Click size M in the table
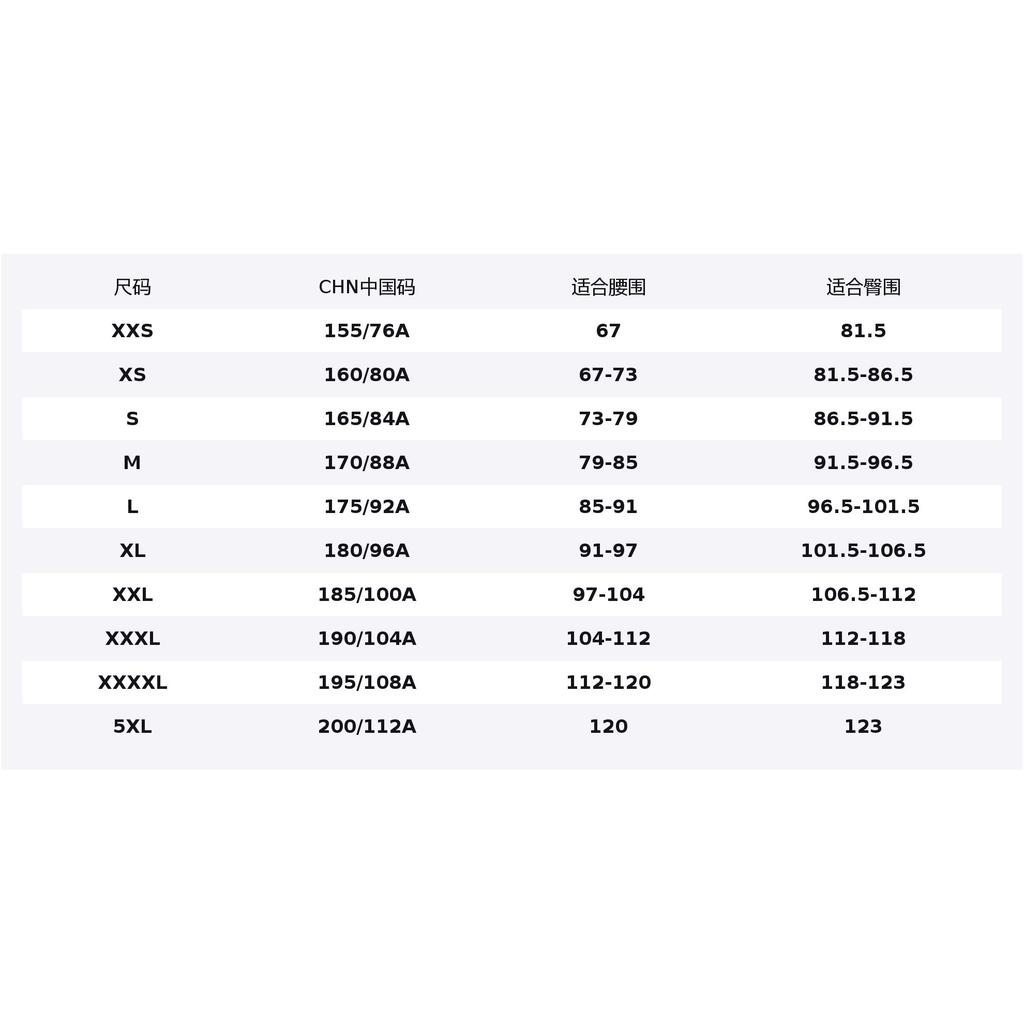 (x=132, y=462)
